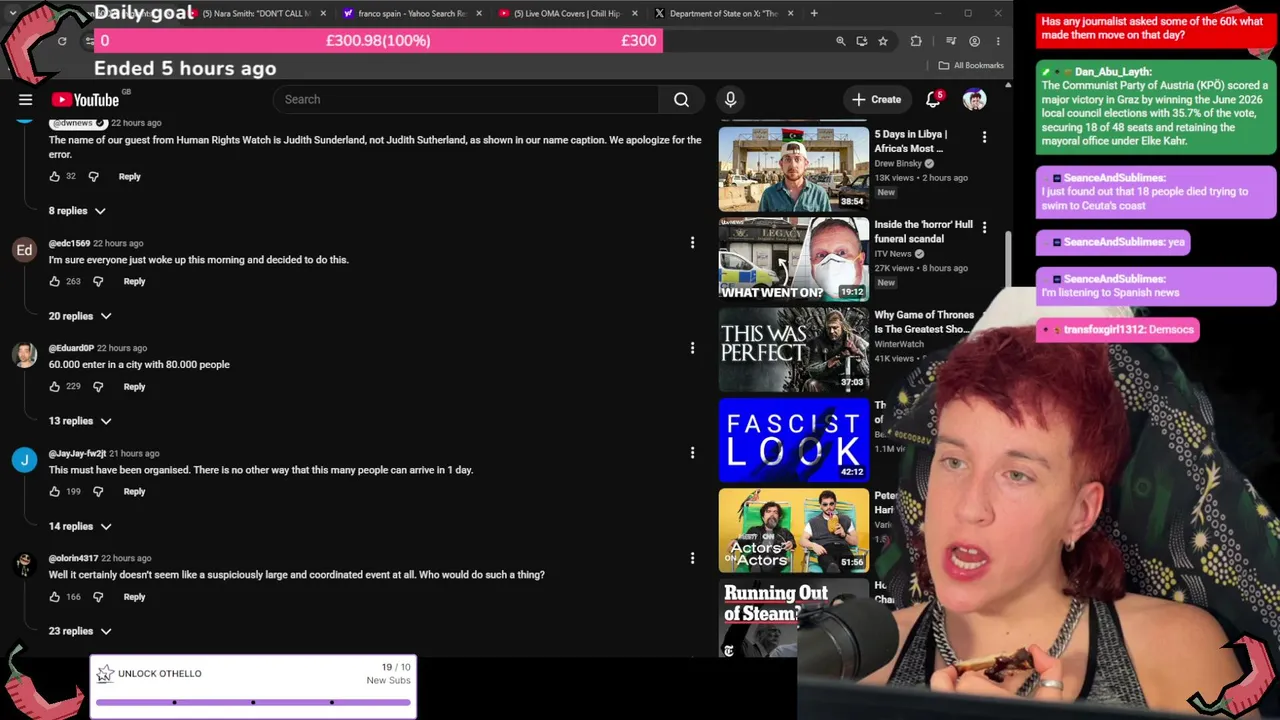The height and width of the screenshot is (720, 1280).
Task: Open the options menu for Hull funeral scandal video
Action: 984,228
